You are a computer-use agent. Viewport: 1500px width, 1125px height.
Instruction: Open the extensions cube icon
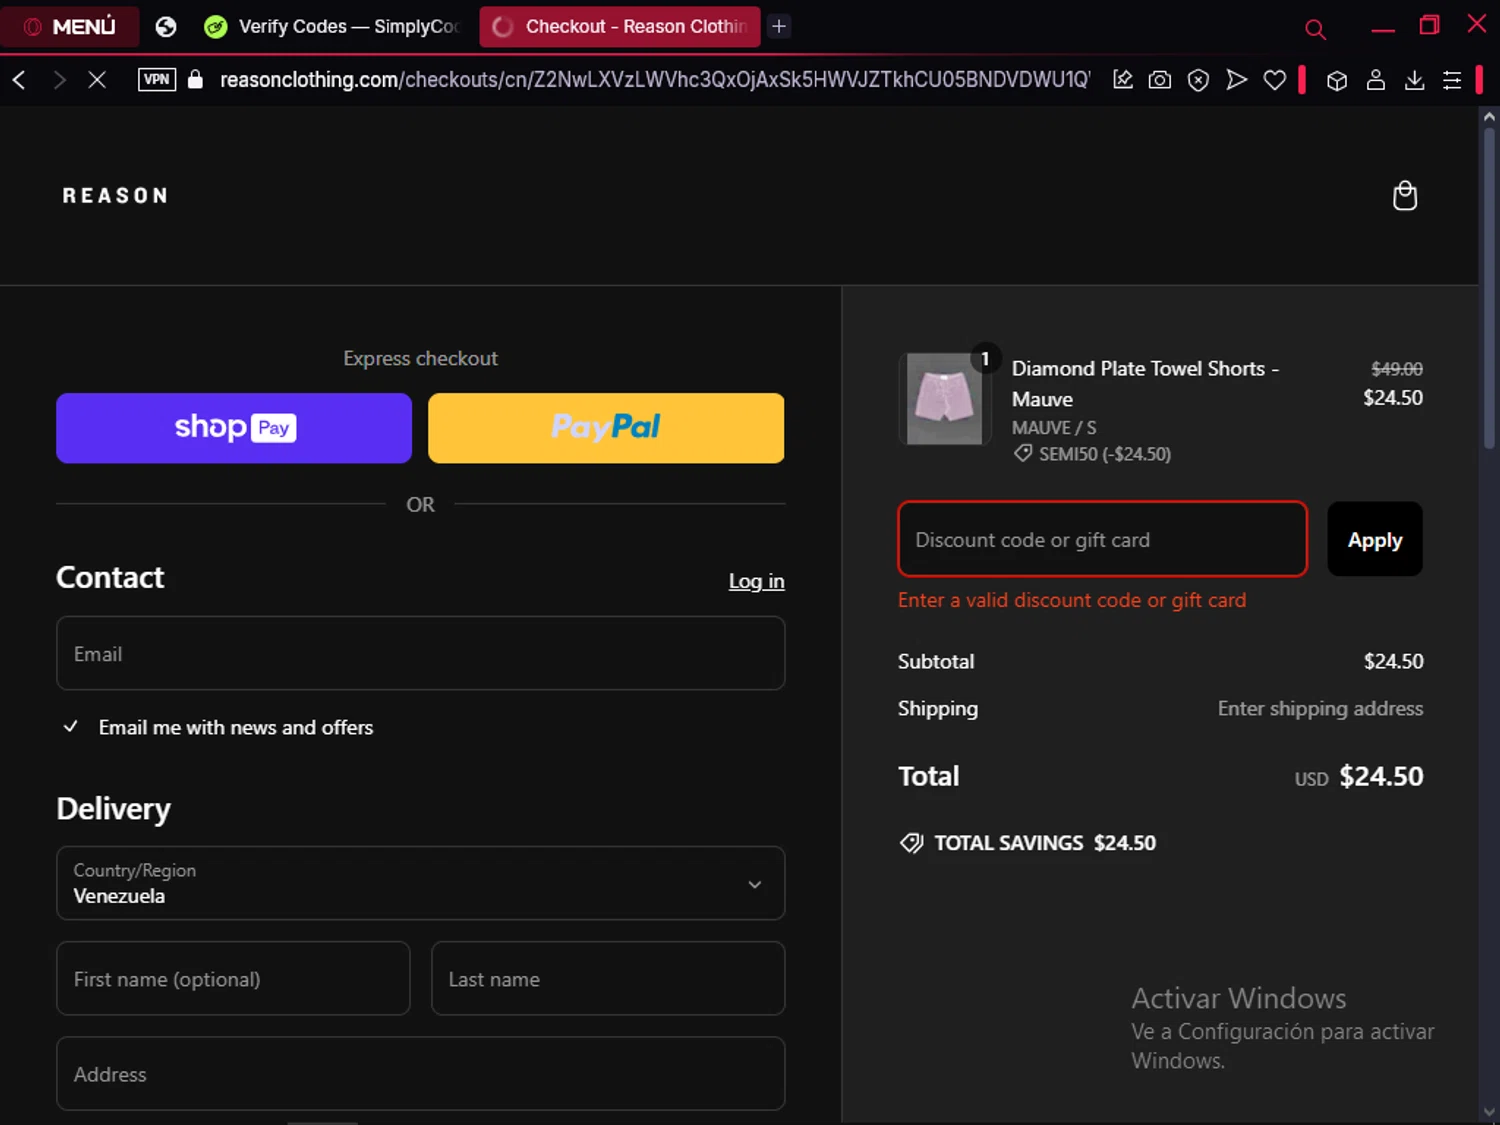tap(1337, 81)
